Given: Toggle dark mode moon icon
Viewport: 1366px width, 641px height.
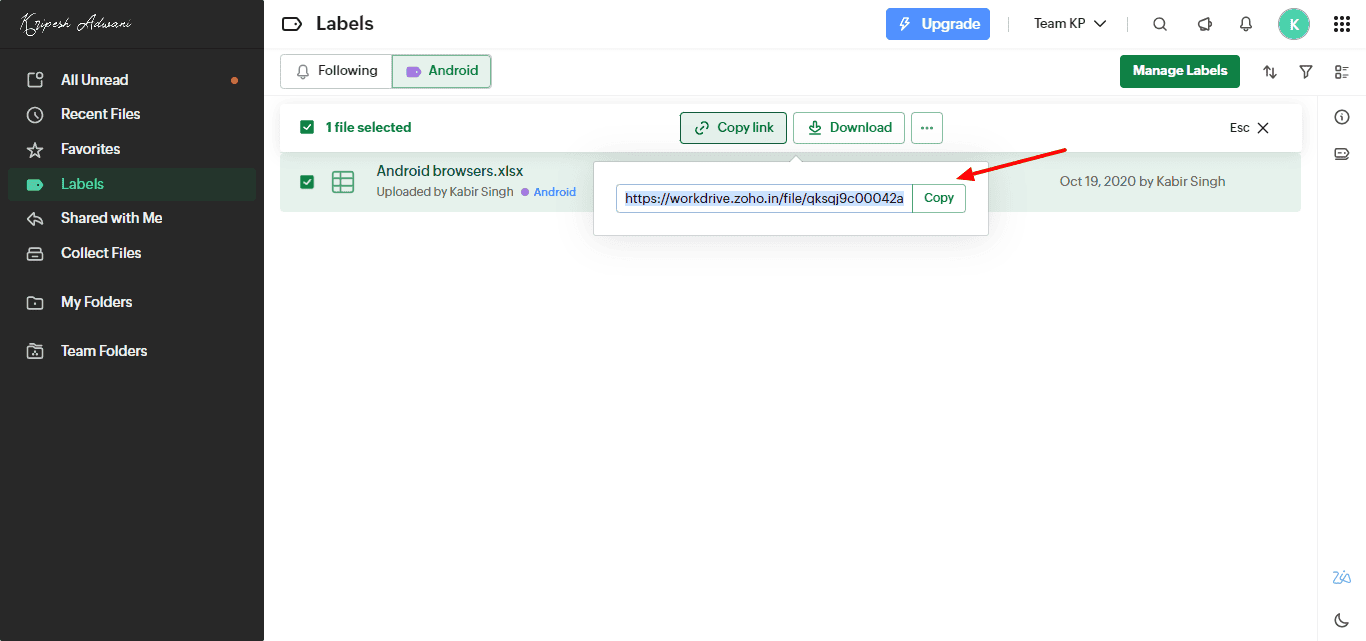Looking at the screenshot, I should [x=1342, y=620].
